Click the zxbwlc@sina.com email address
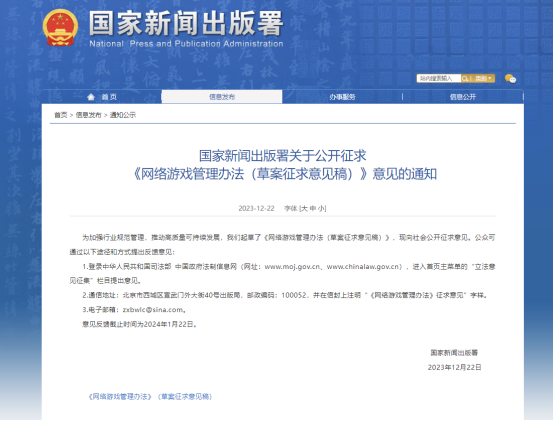The height and width of the screenshot is (421, 553). pos(153,310)
